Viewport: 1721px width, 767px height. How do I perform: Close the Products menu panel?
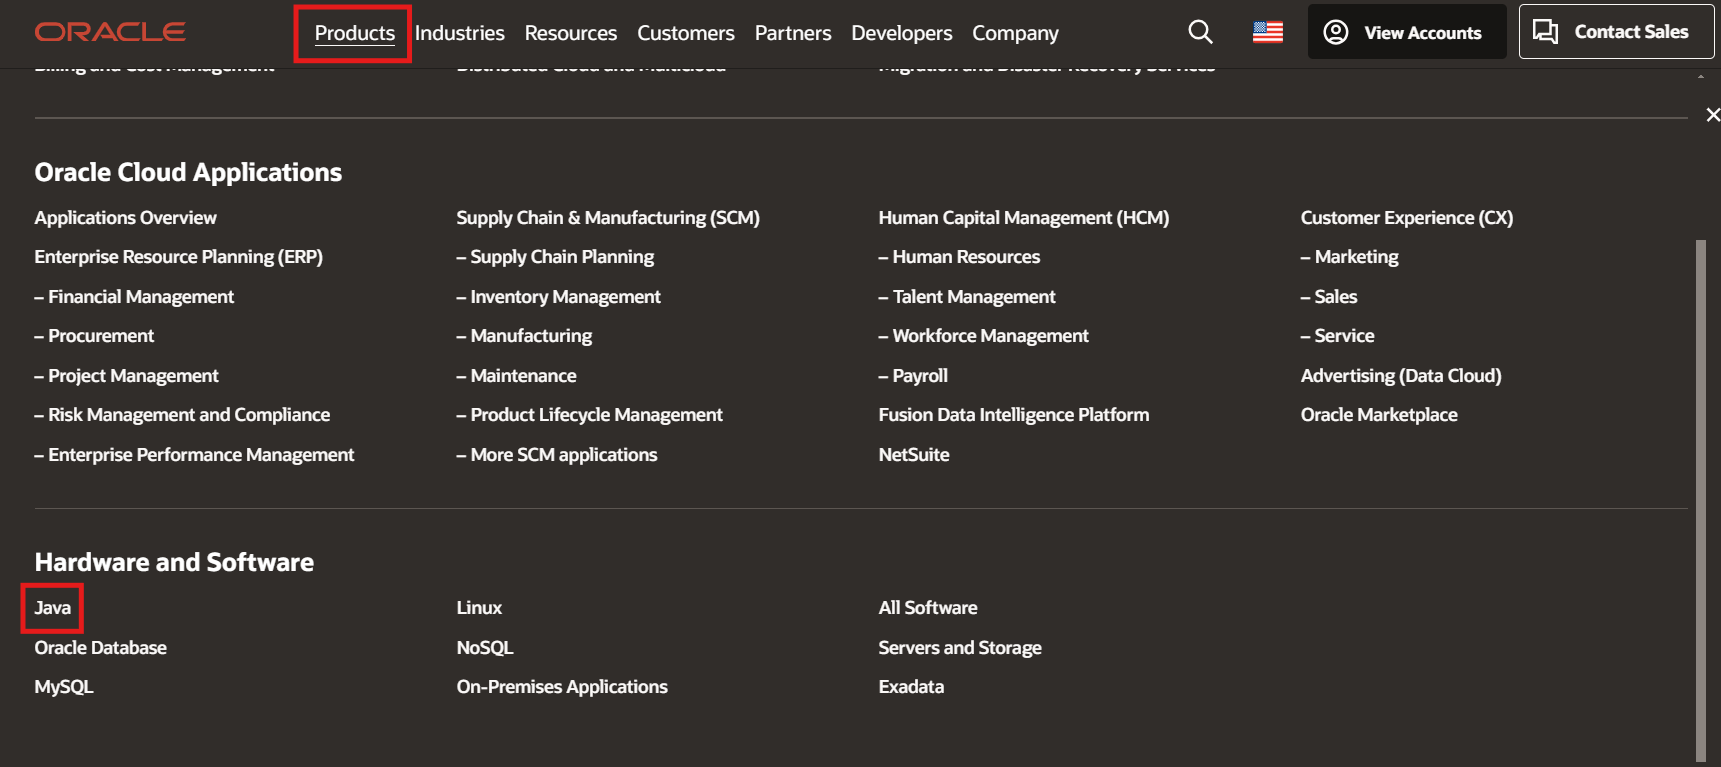click(x=1712, y=115)
